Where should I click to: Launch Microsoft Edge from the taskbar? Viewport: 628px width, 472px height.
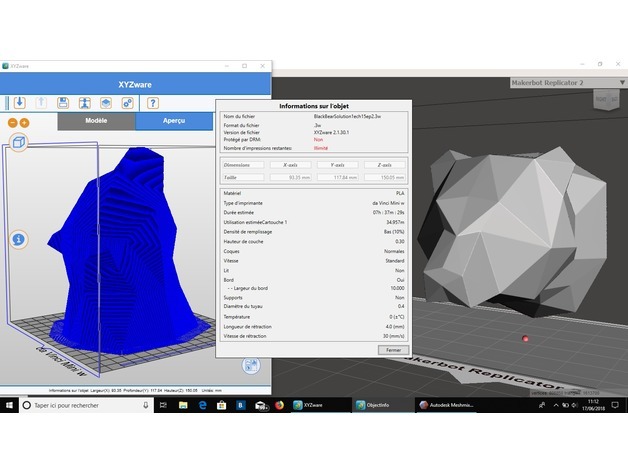(x=203, y=405)
